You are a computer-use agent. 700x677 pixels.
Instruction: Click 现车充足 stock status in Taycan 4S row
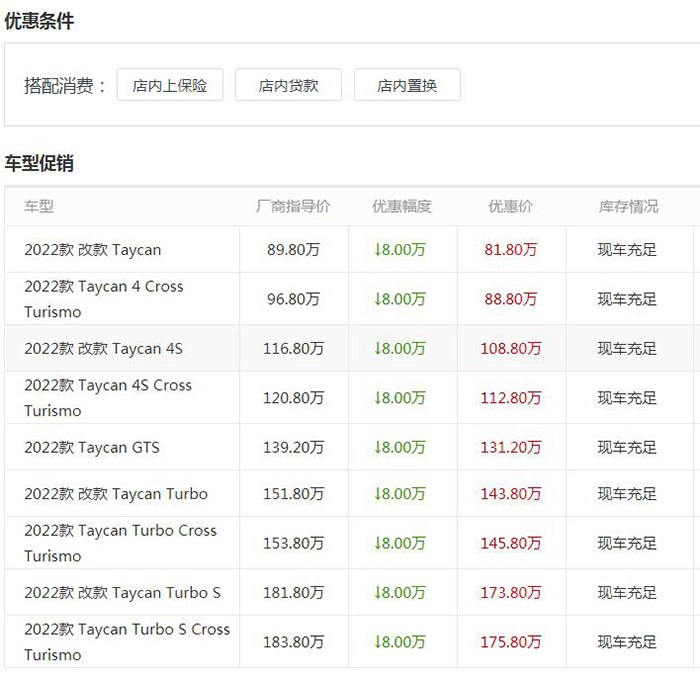point(627,348)
